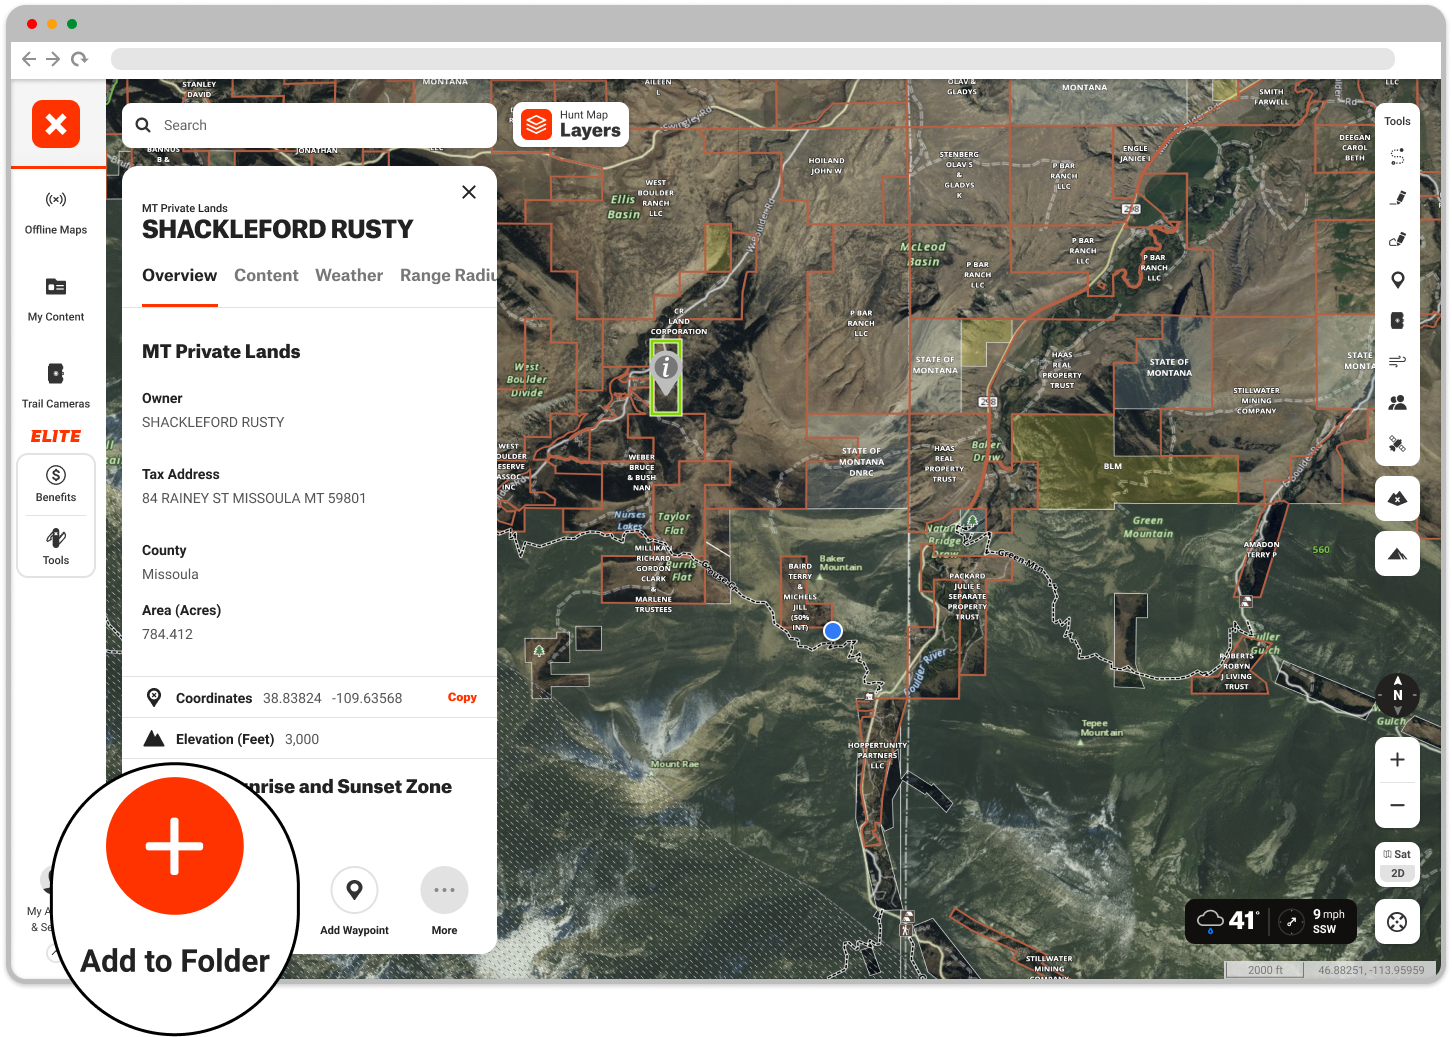Screen dimensions: 1452x1037
Task: Close the SHACKLEFORD RUSTY details panel
Action: (469, 192)
